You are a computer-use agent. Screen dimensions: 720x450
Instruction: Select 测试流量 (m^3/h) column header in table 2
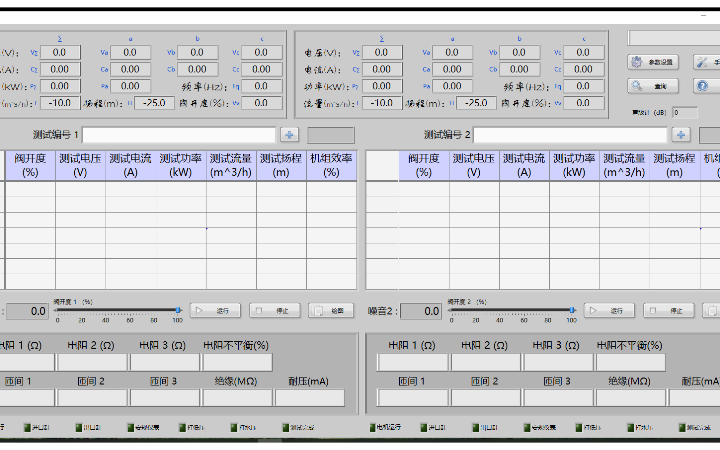pyautogui.click(x=624, y=166)
